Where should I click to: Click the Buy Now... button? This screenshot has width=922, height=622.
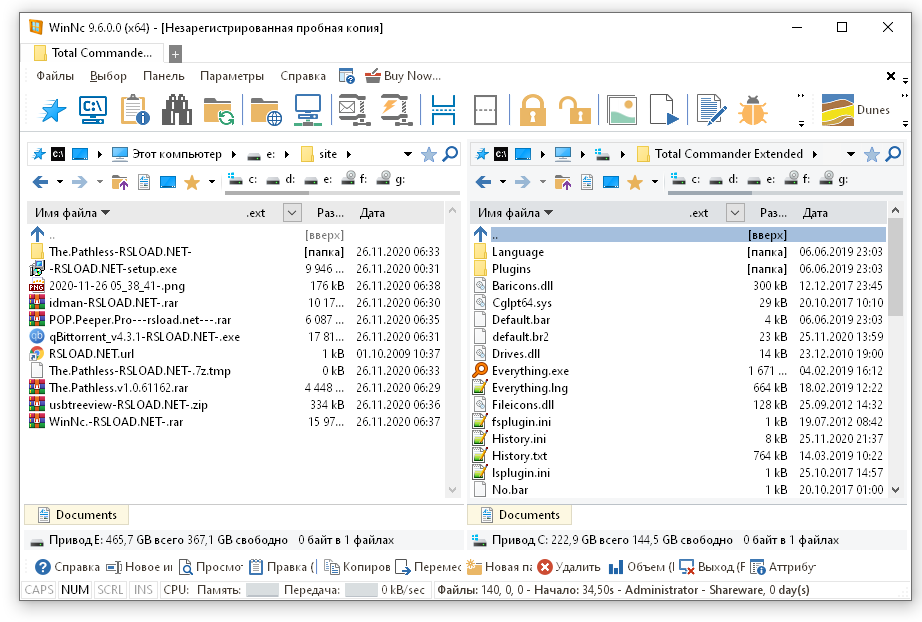tap(403, 76)
